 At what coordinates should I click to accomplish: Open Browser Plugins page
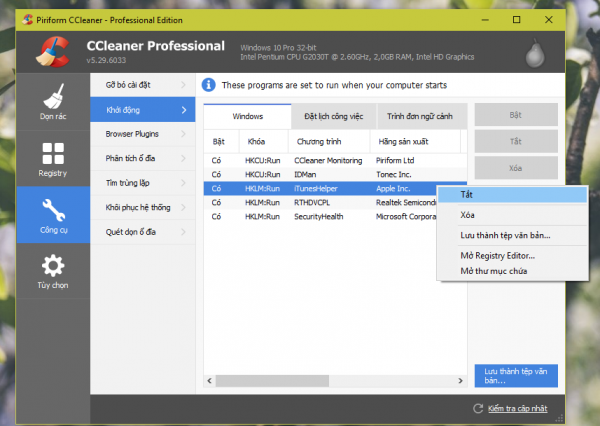pos(143,134)
